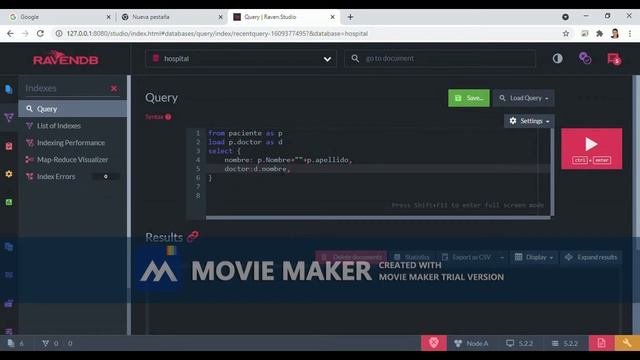
Task: Run the query with the play button
Action: [x=591, y=149]
